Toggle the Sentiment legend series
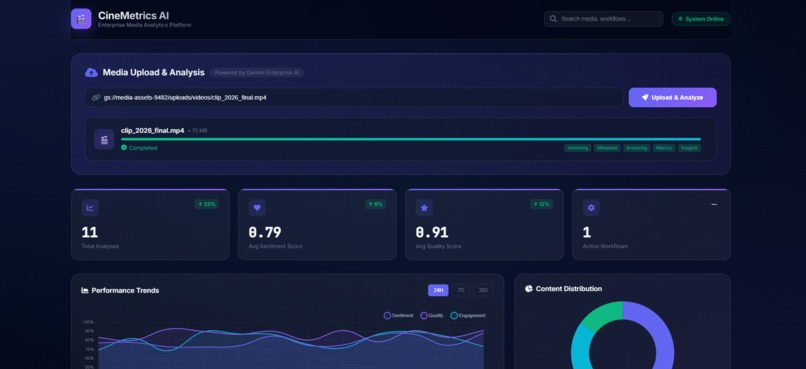The image size is (806, 369). point(398,316)
